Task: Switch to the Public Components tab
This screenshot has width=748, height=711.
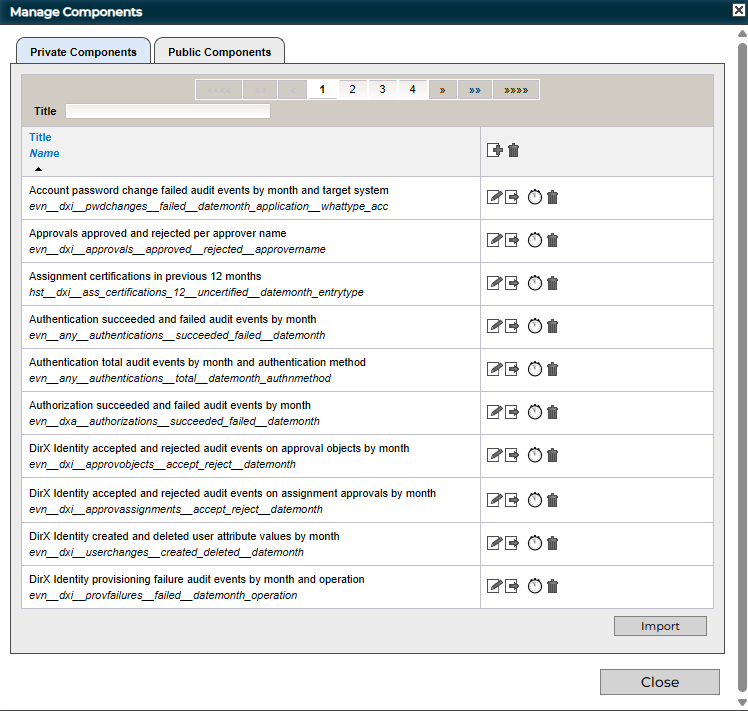Action: 219,52
